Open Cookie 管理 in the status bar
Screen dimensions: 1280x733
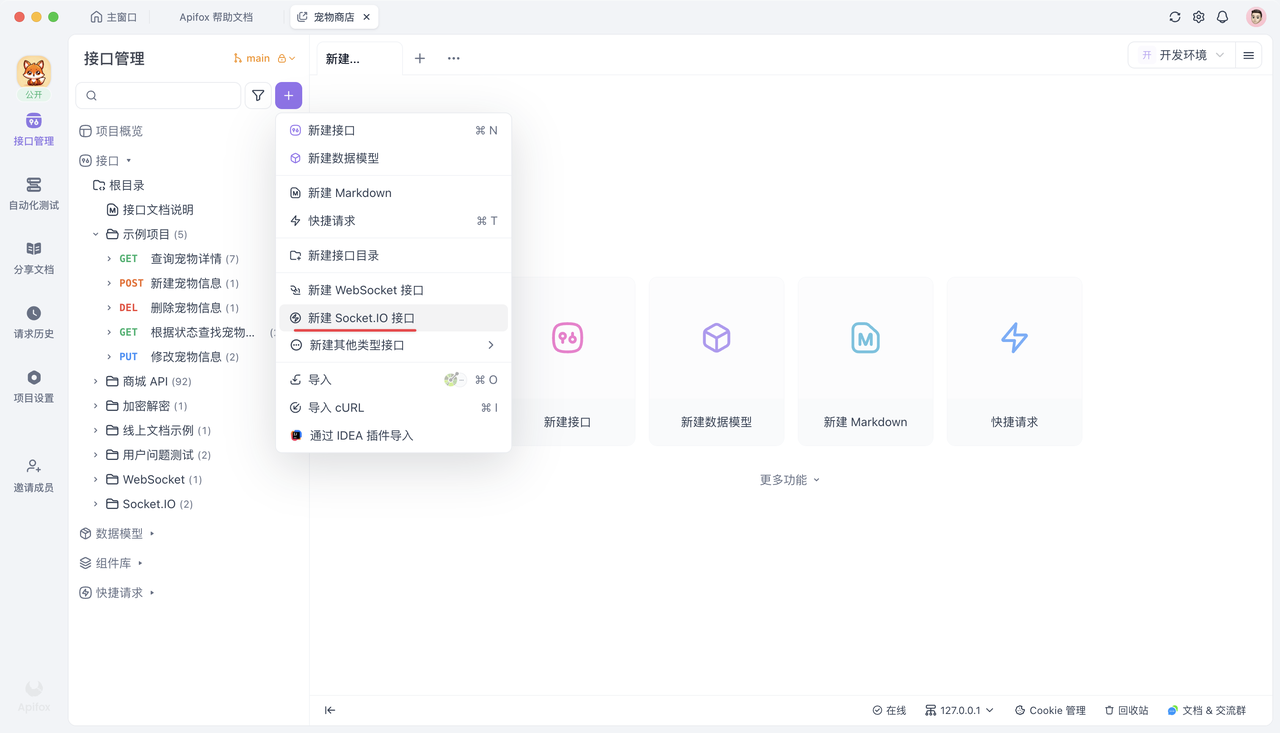pyautogui.click(x=1049, y=710)
